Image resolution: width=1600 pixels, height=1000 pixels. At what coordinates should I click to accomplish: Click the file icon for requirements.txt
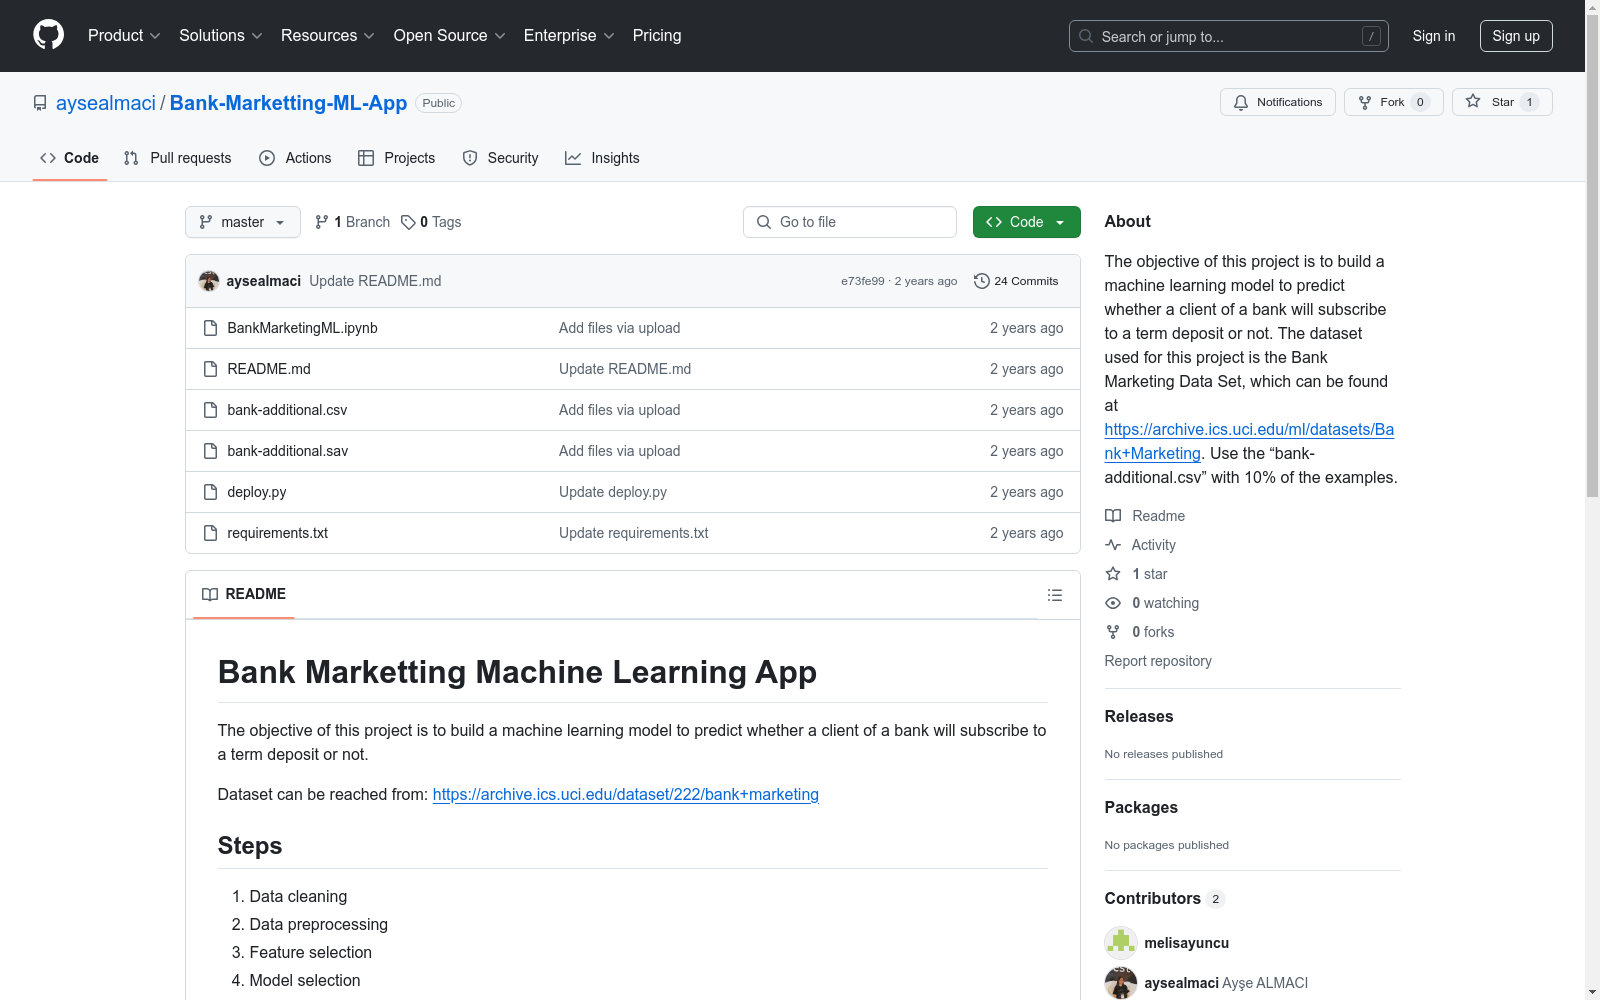pyautogui.click(x=210, y=533)
